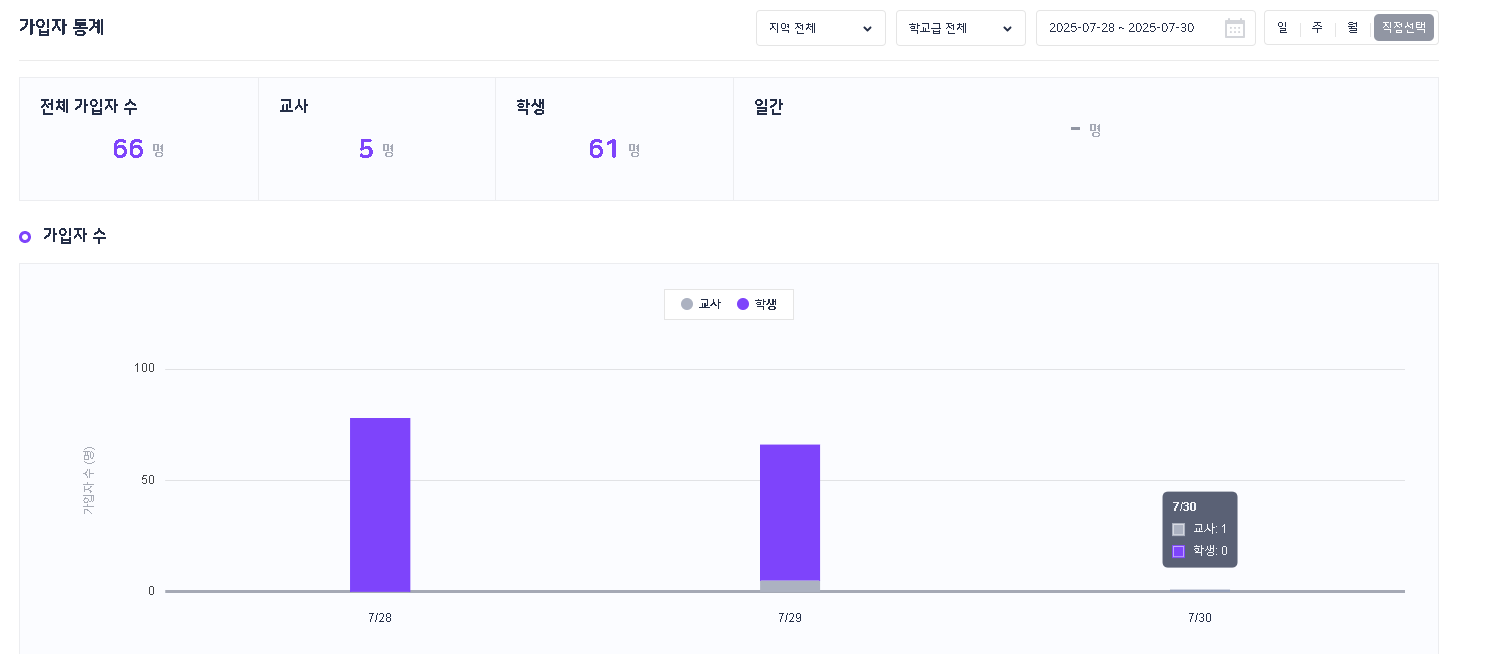Click the gray 교사 segment of 7/29 bar

(790, 586)
